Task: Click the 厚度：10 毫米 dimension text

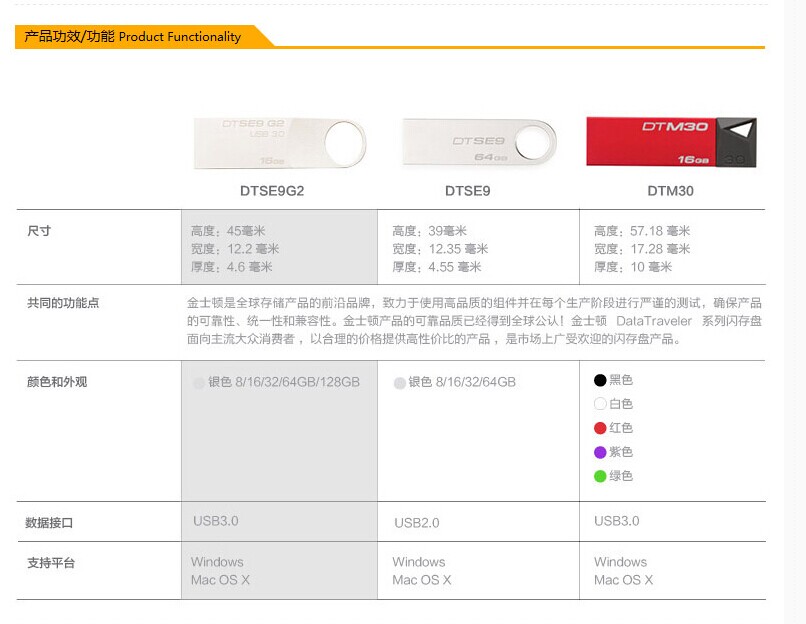Action: coord(633,267)
